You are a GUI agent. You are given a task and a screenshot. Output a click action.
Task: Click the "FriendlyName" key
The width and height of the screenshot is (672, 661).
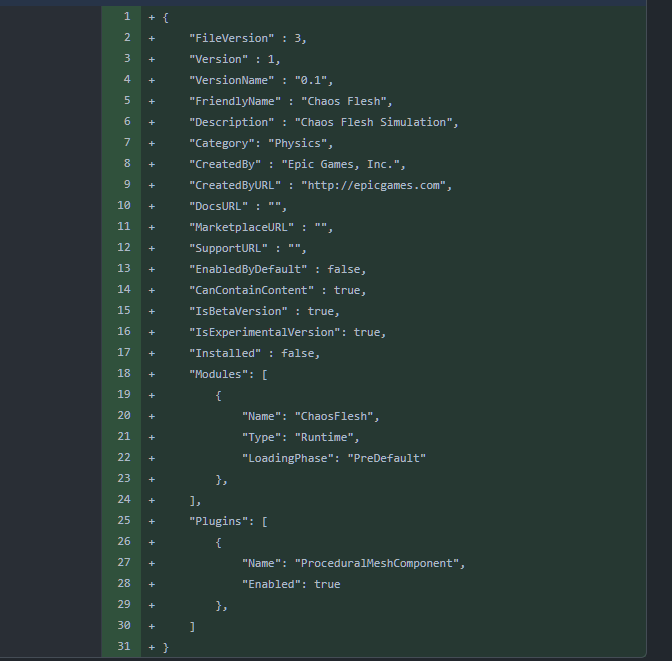235,101
